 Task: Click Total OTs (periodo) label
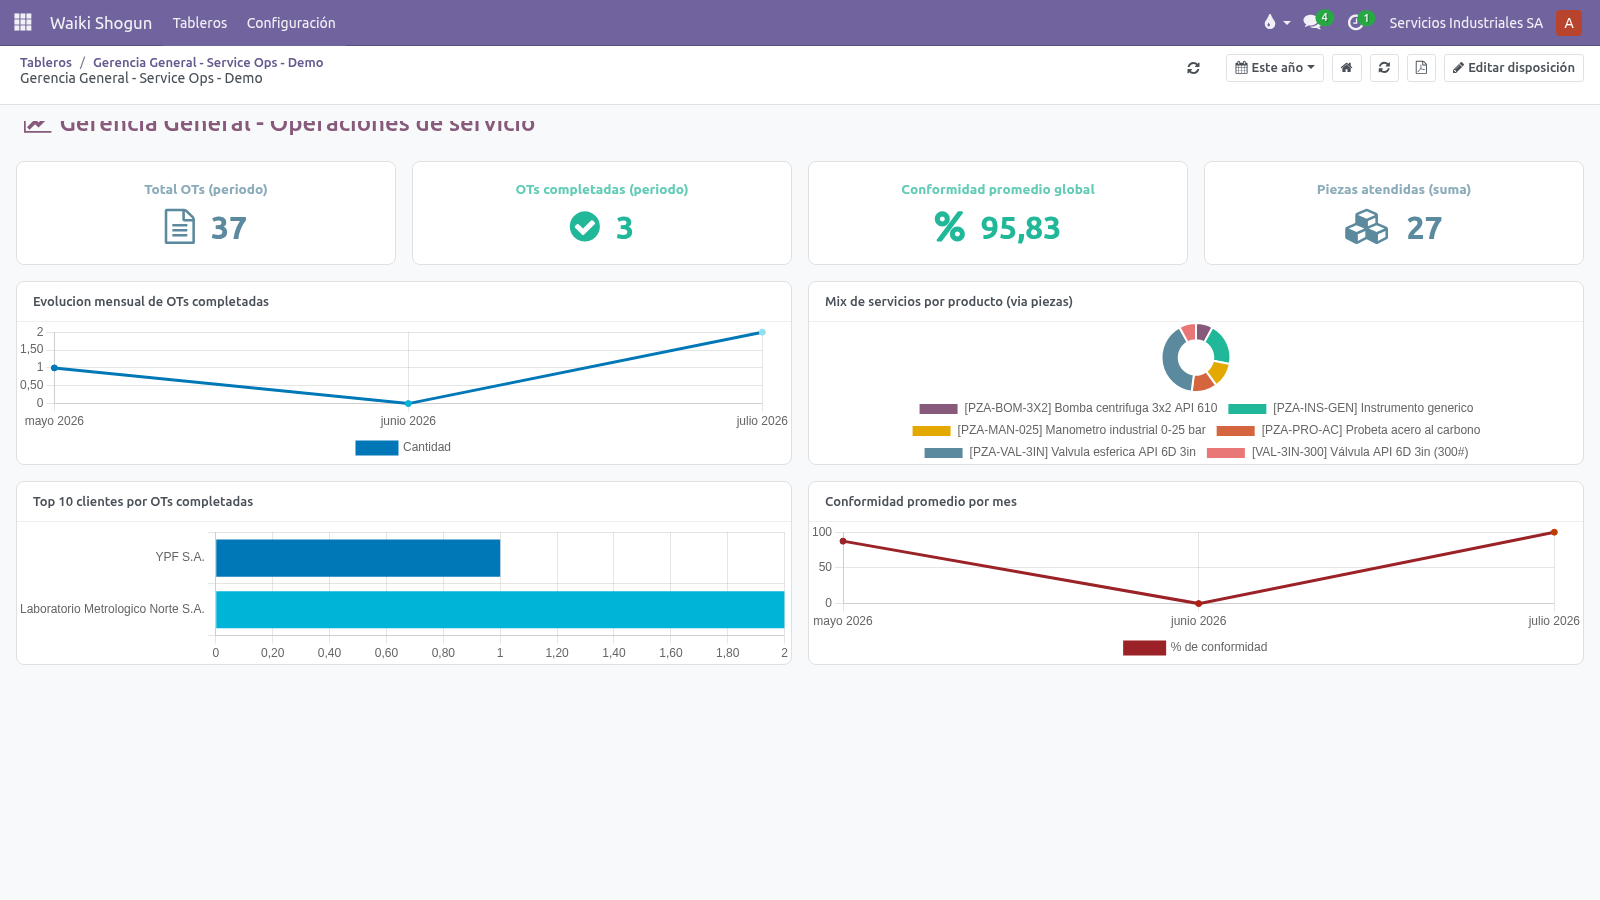(206, 189)
